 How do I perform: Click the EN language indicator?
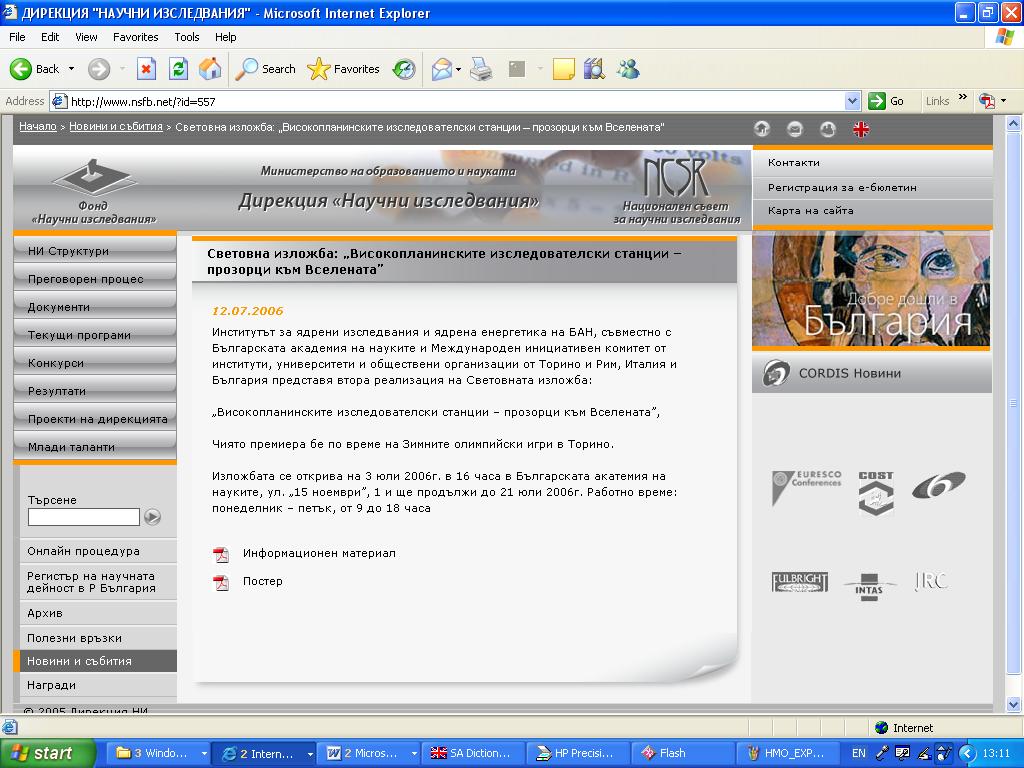[859, 754]
